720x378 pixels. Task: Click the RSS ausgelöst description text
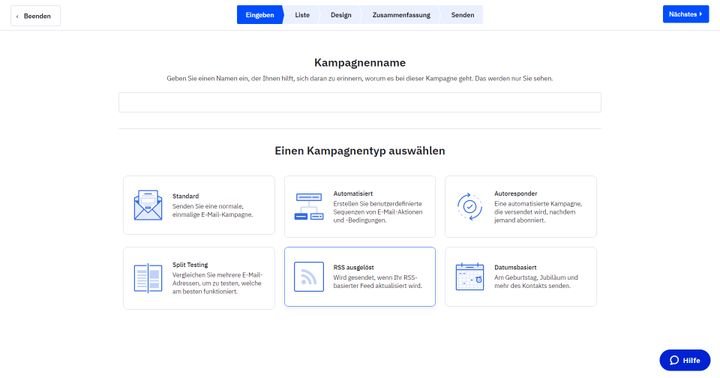[377, 282]
